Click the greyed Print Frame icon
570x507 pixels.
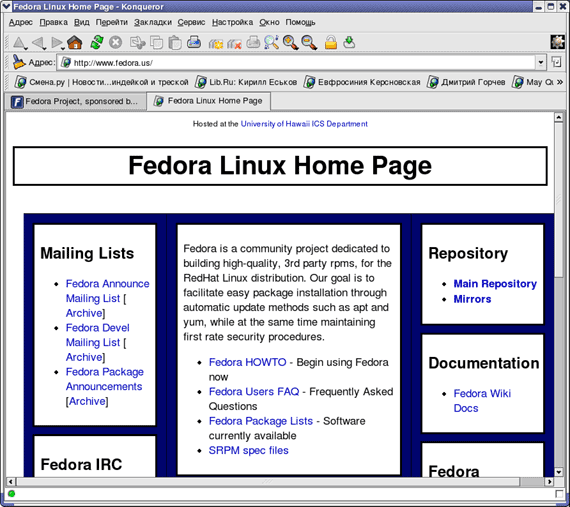pos(253,43)
